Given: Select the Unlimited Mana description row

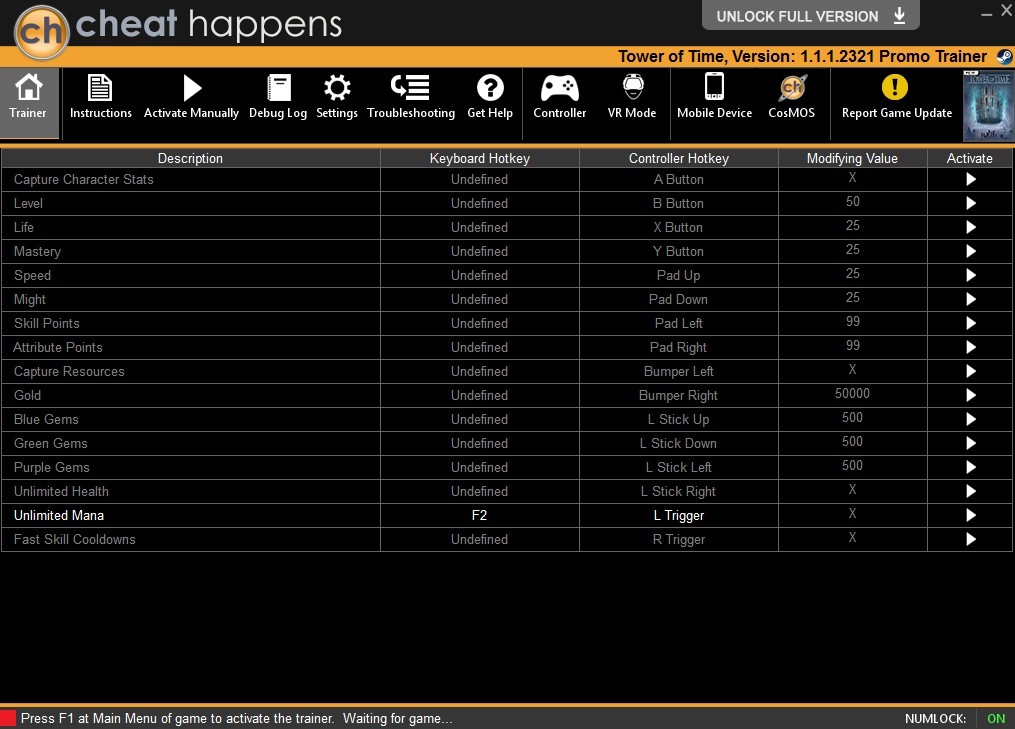Looking at the screenshot, I should (190, 515).
